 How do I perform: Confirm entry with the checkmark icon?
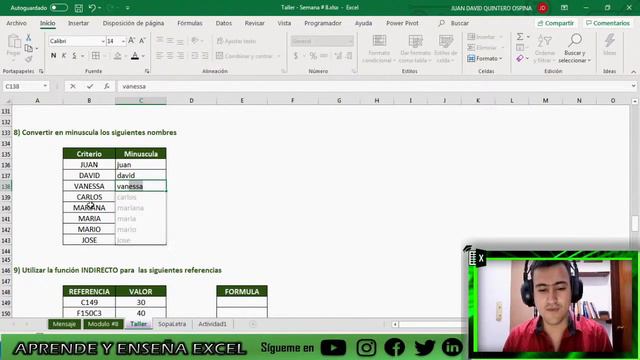(90, 87)
